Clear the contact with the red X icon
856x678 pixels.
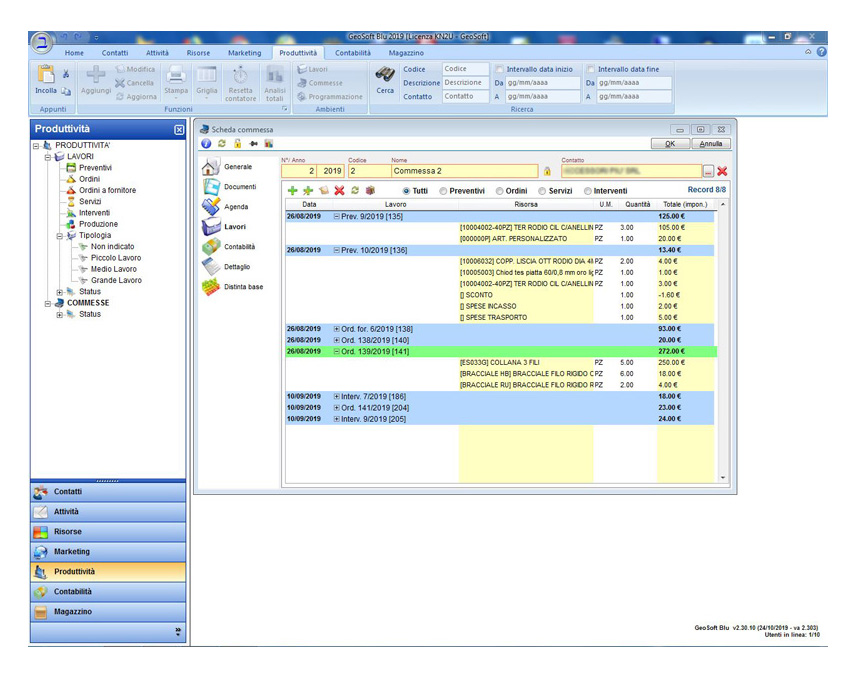click(x=722, y=171)
